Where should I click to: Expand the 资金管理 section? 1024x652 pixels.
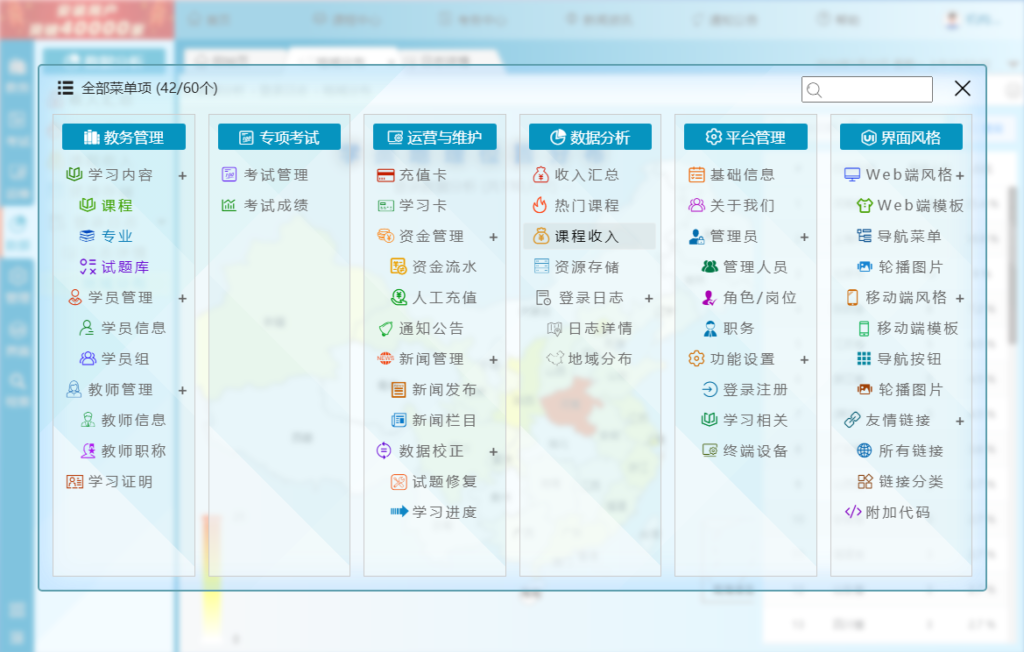point(494,237)
